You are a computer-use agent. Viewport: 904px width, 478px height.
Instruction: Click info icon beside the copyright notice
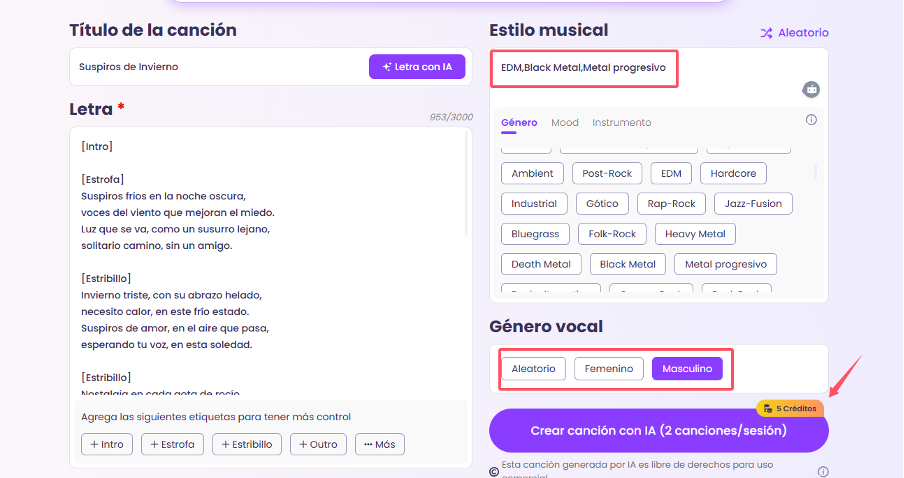point(822,471)
